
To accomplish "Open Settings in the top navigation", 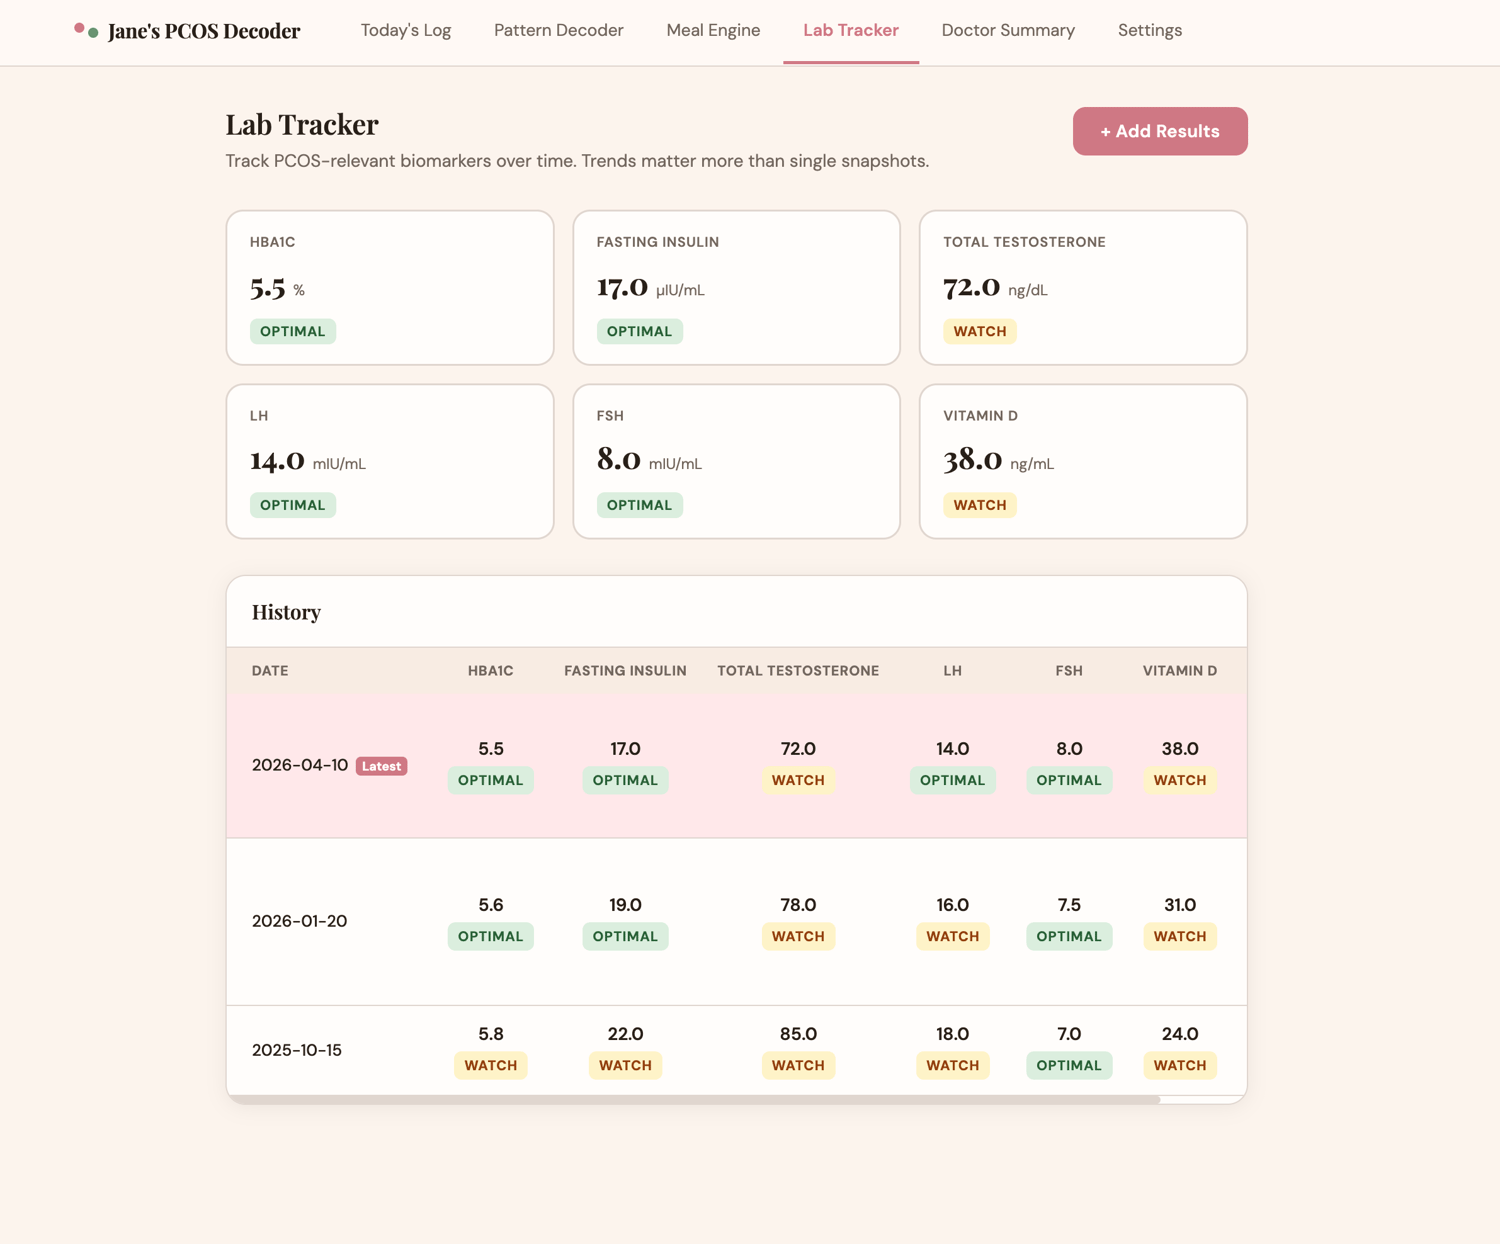I will [1150, 30].
